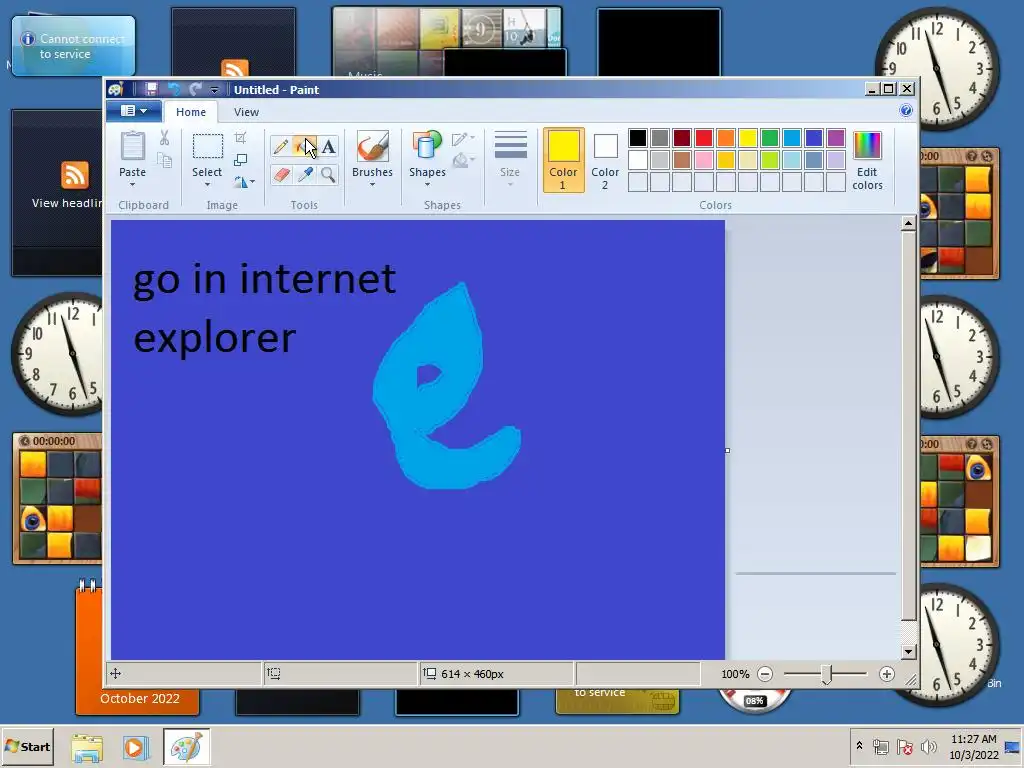Viewport: 1024px width, 768px height.
Task: Click the Start button
Action: [27, 746]
